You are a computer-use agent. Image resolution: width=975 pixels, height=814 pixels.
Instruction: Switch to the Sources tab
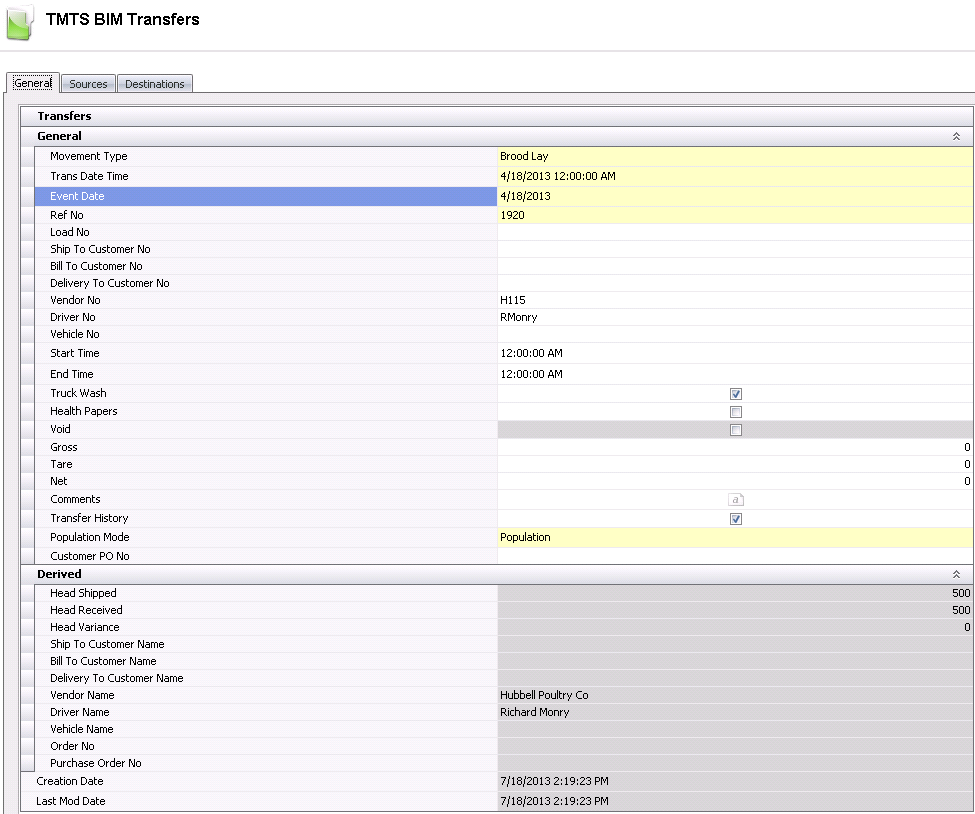[x=88, y=84]
